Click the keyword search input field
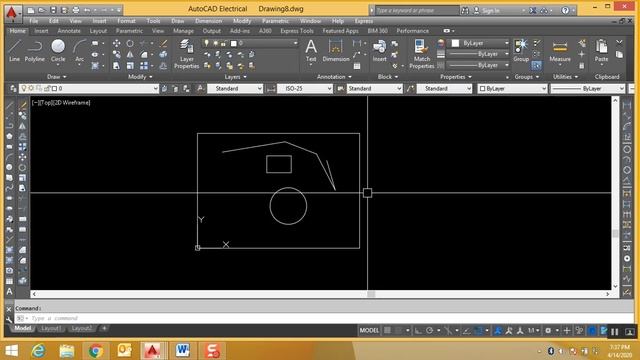Viewport: 640px width, 360px height. [x=417, y=10]
